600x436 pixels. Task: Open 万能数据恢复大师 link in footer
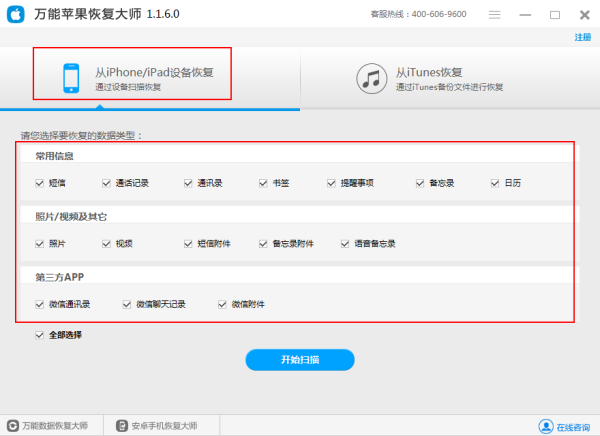click(x=55, y=426)
